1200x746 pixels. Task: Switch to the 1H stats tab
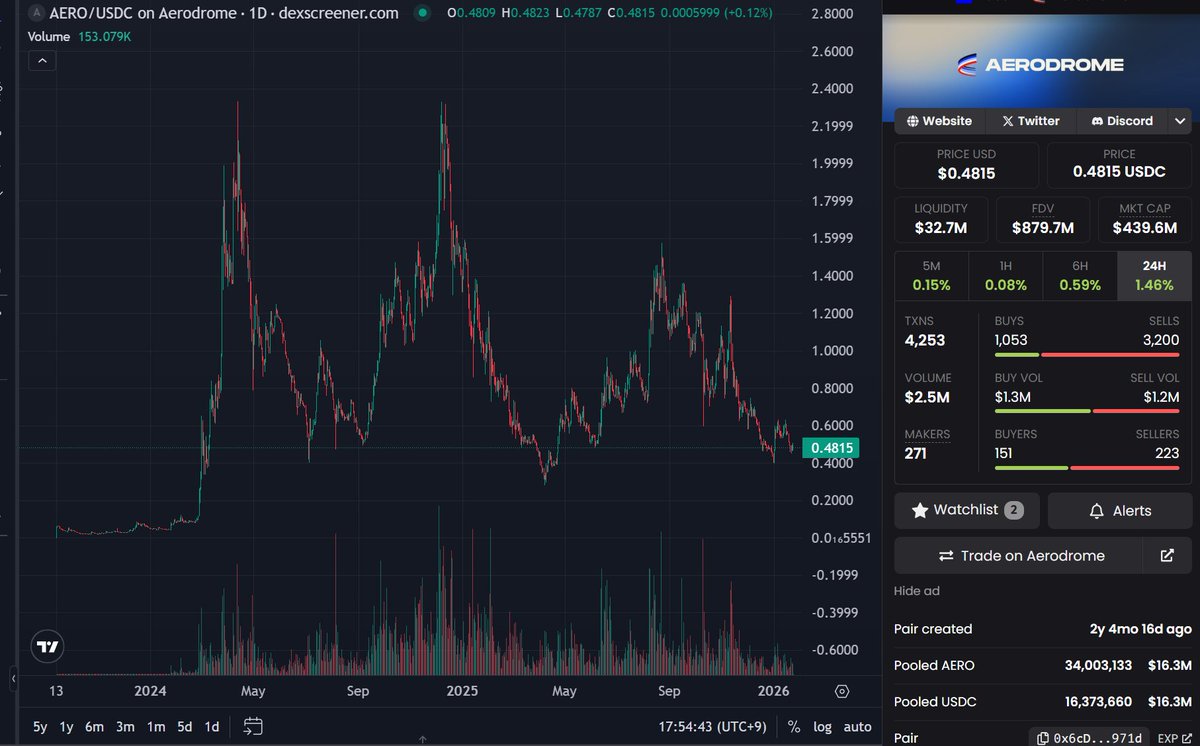coord(1005,276)
